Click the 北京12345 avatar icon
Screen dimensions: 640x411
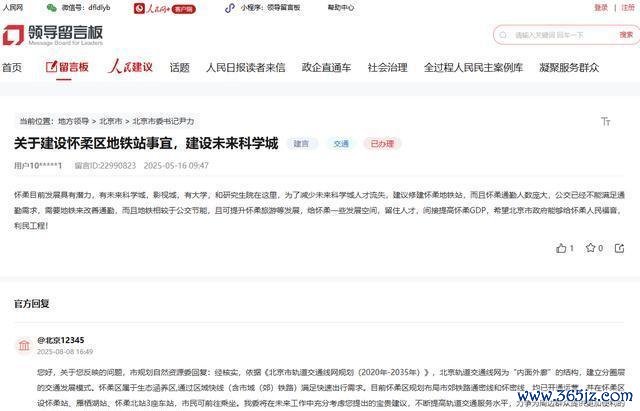point(22,346)
